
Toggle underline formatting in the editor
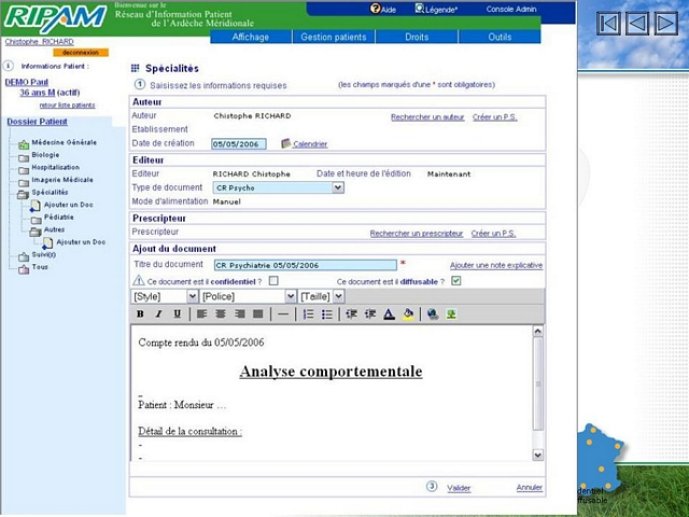177,314
